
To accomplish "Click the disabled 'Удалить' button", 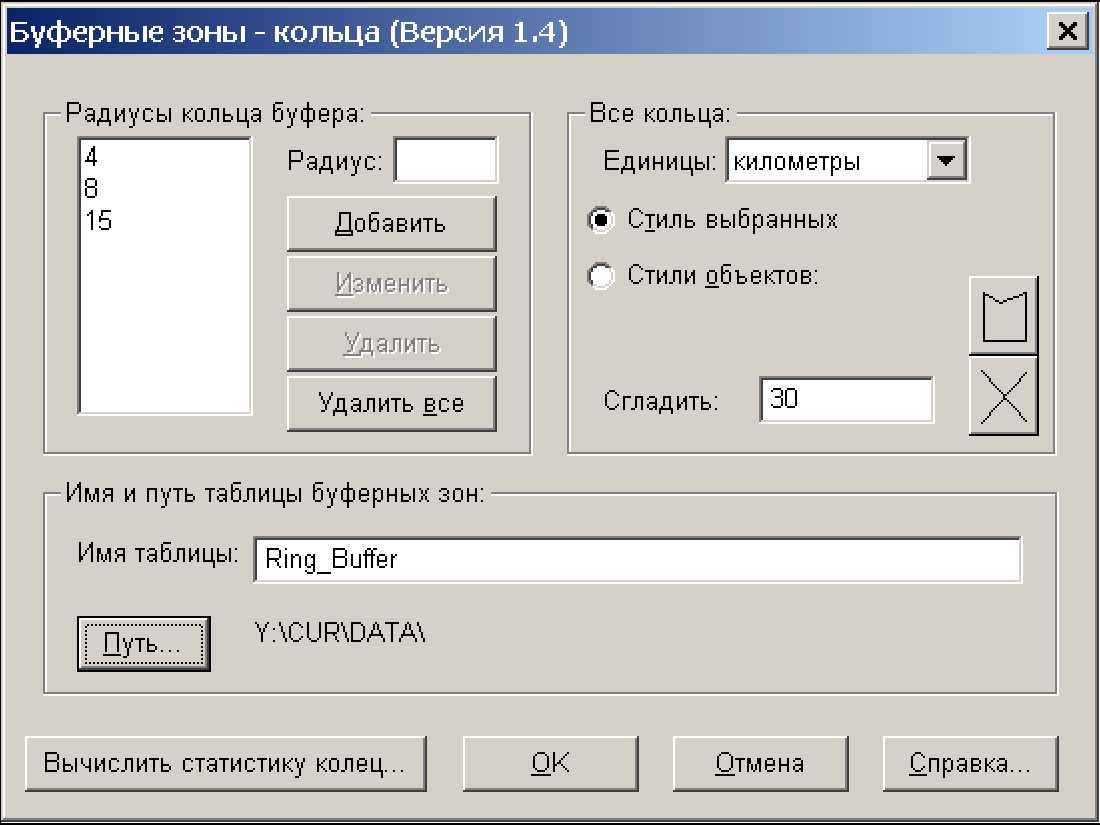I will [391, 344].
